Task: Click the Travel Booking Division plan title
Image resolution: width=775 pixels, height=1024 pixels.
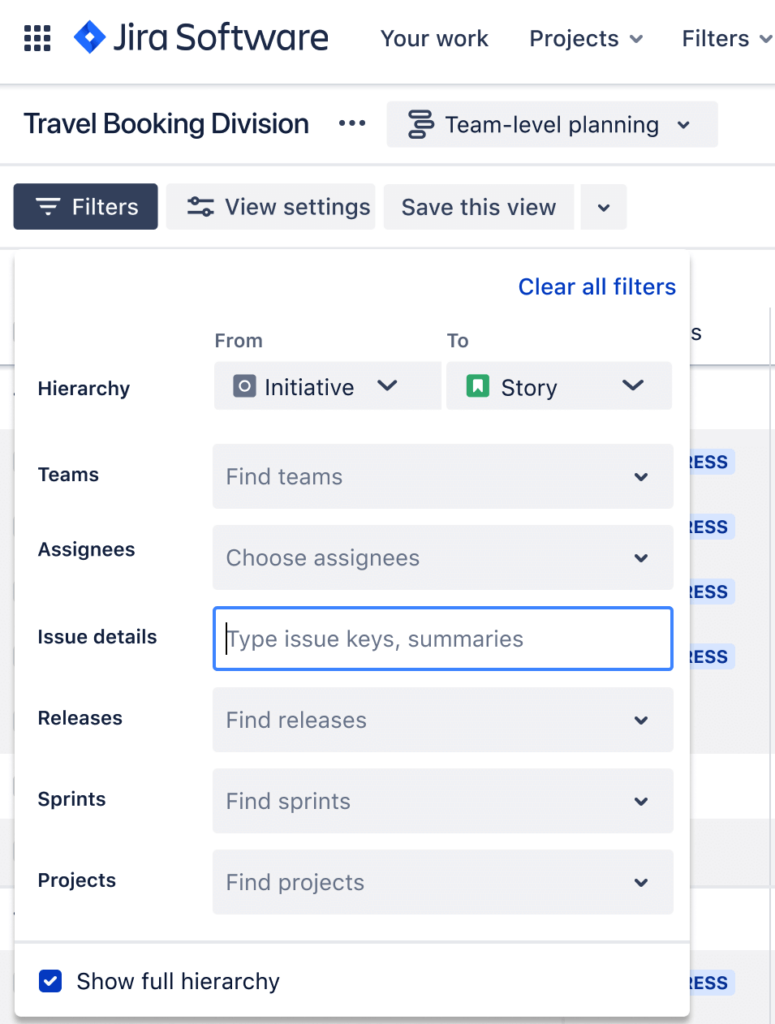Action: (x=166, y=123)
